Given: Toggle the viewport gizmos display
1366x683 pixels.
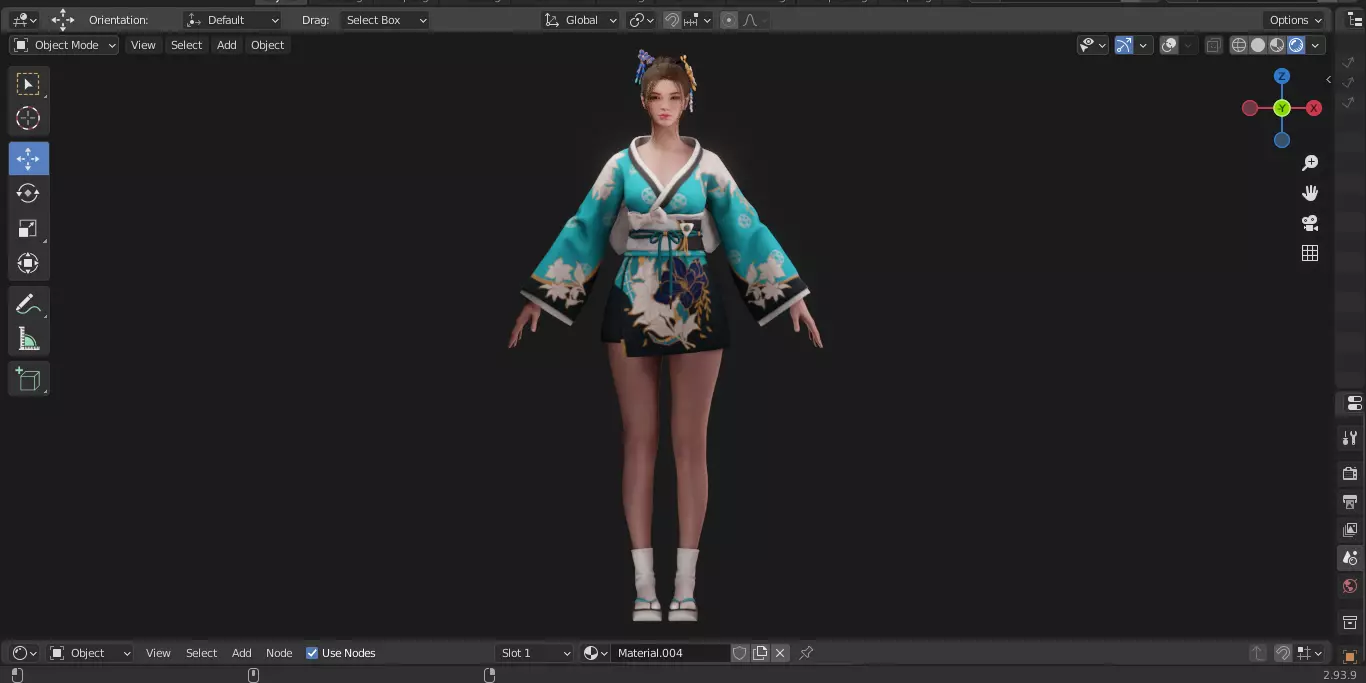Looking at the screenshot, I should coord(1124,45).
